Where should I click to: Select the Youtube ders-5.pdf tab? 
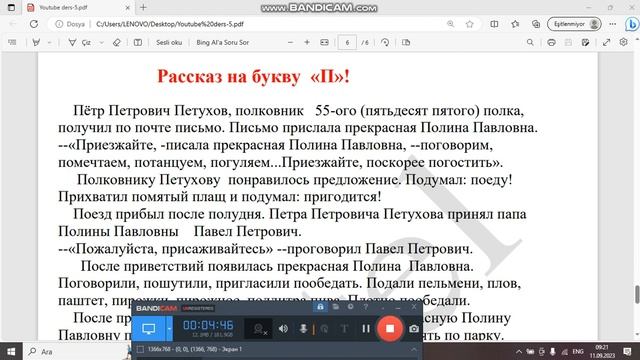pos(78,7)
